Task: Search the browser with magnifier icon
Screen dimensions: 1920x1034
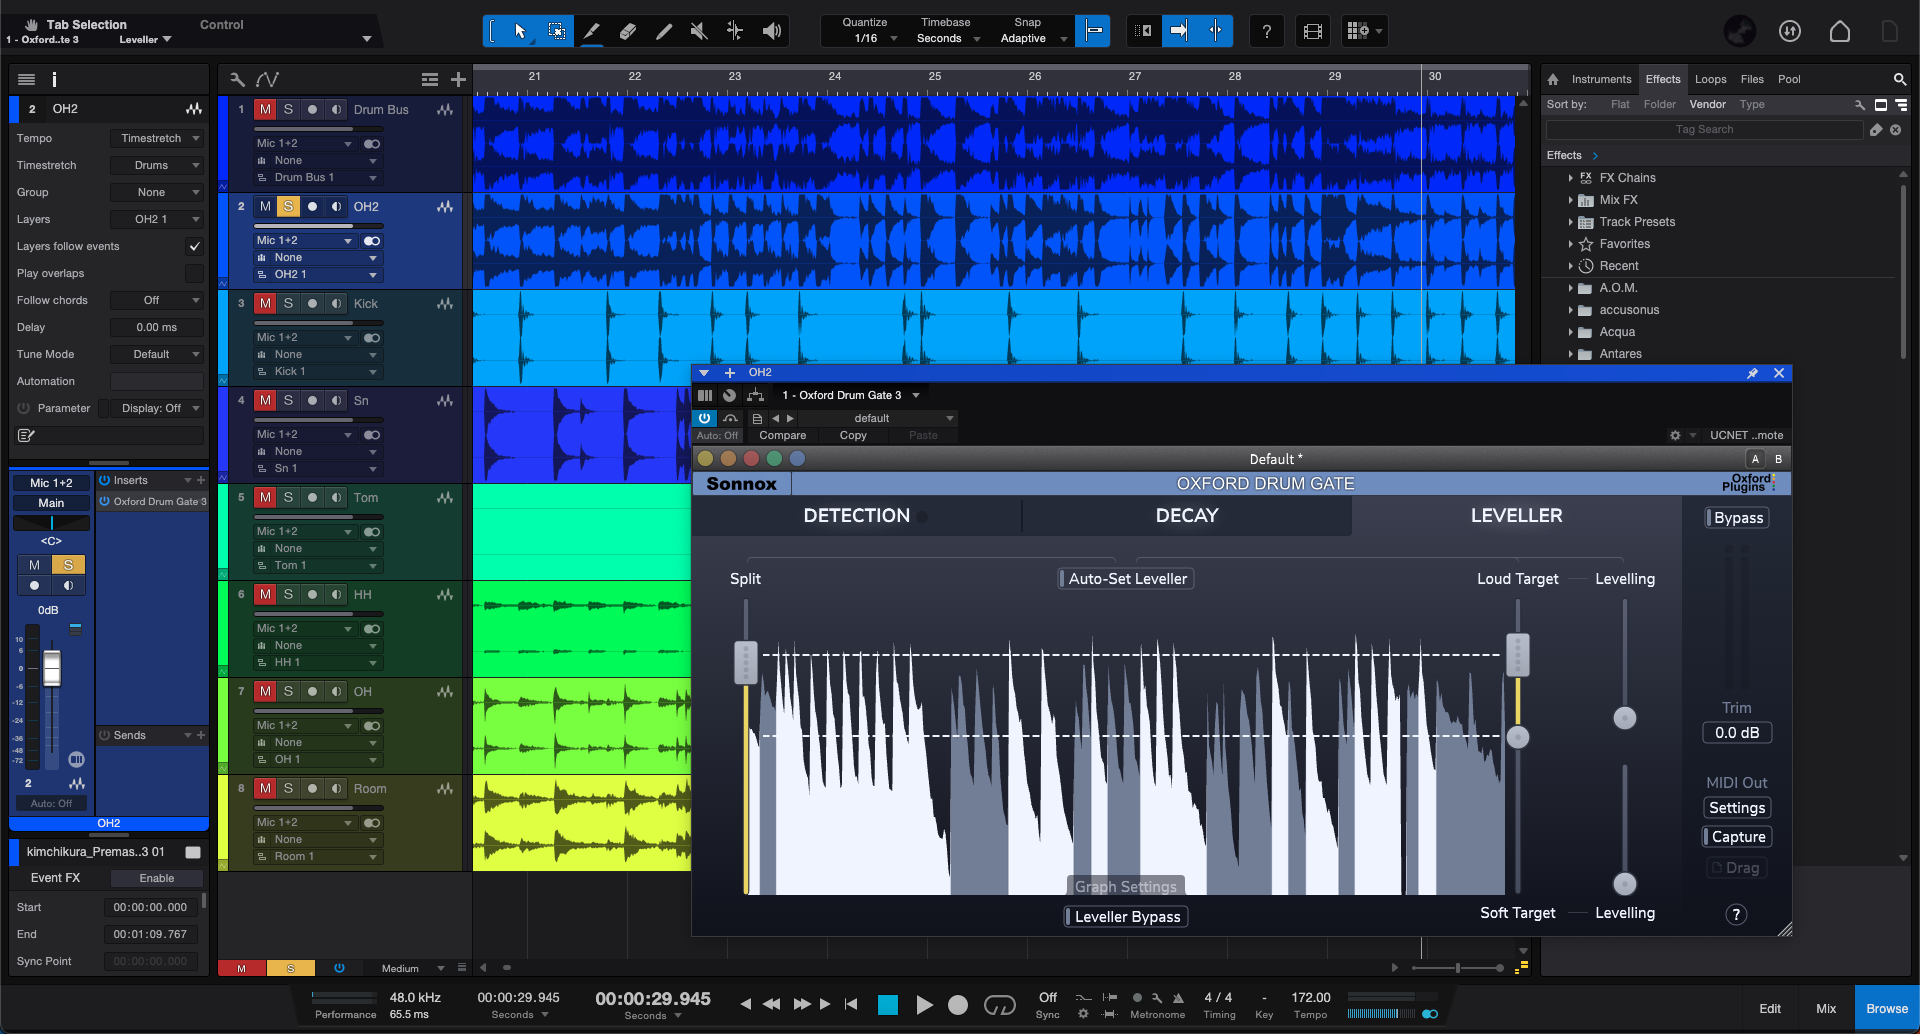Action: [x=1899, y=79]
